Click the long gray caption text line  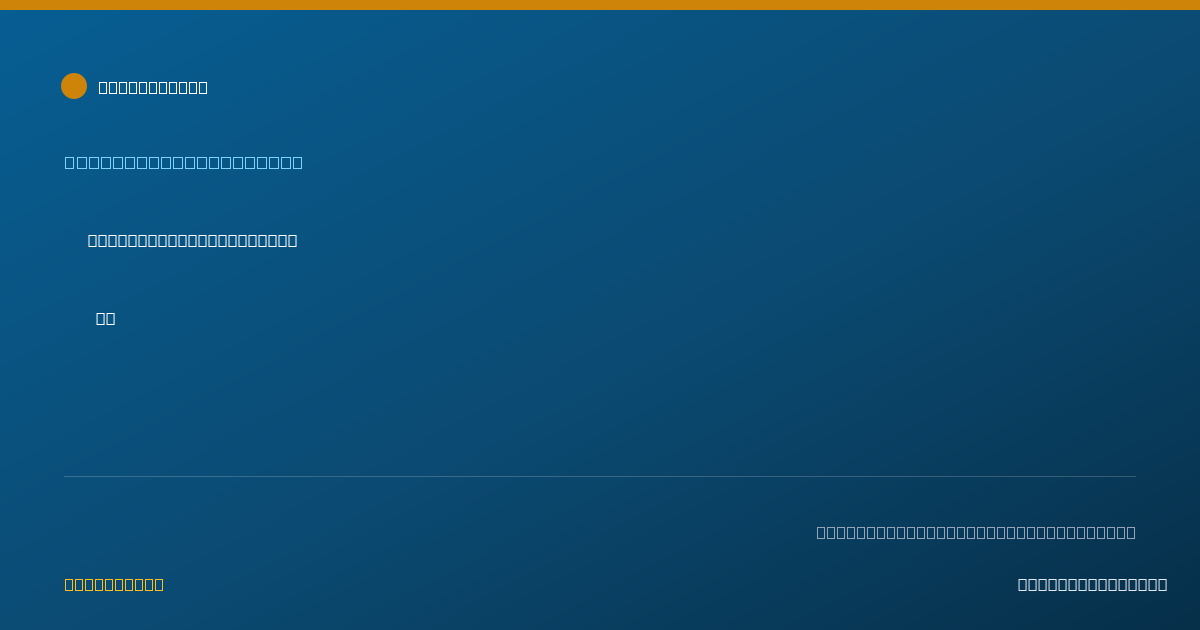pos(976,532)
